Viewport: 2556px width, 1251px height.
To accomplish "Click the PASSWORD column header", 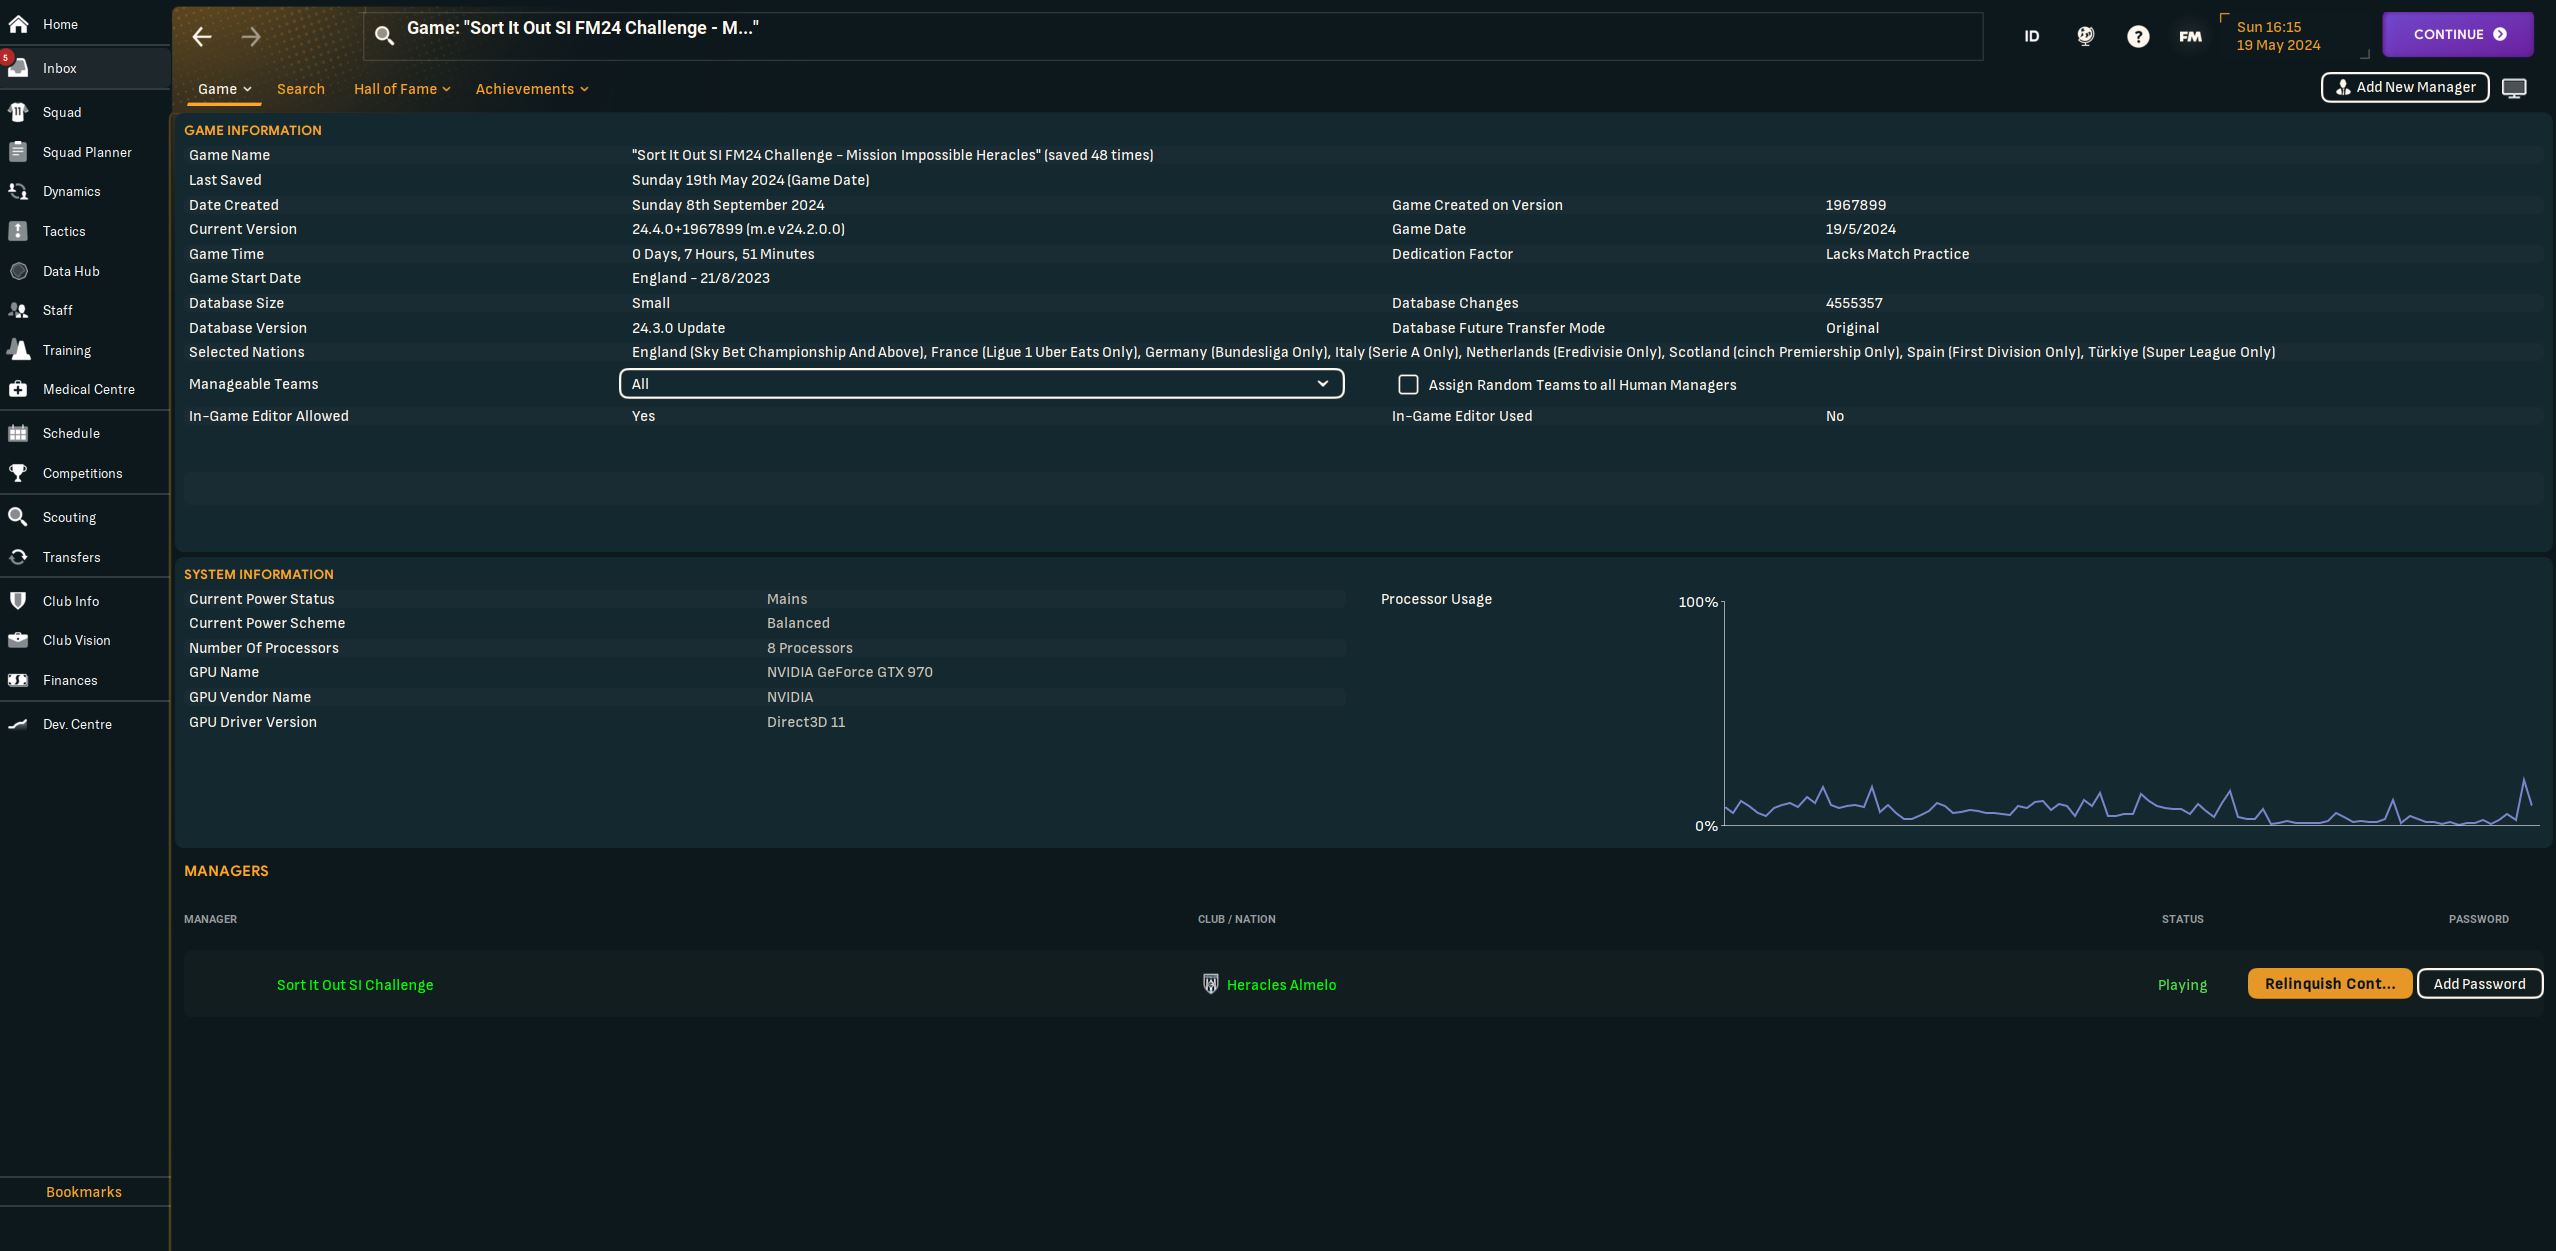I will (2478, 919).
